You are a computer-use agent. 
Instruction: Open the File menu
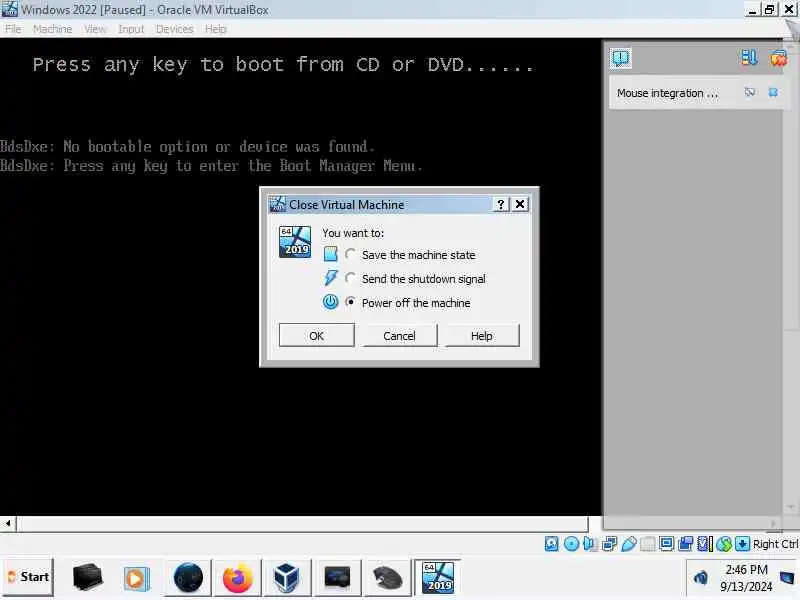tap(13, 29)
